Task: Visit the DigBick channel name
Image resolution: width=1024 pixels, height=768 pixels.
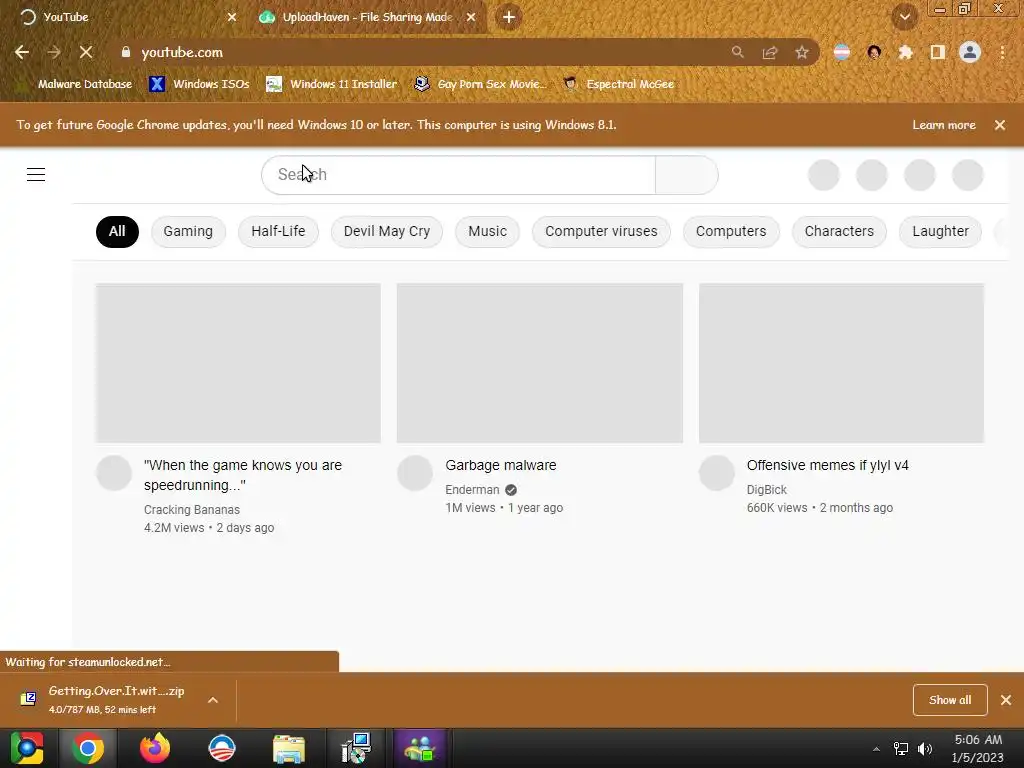Action: point(767,490)
